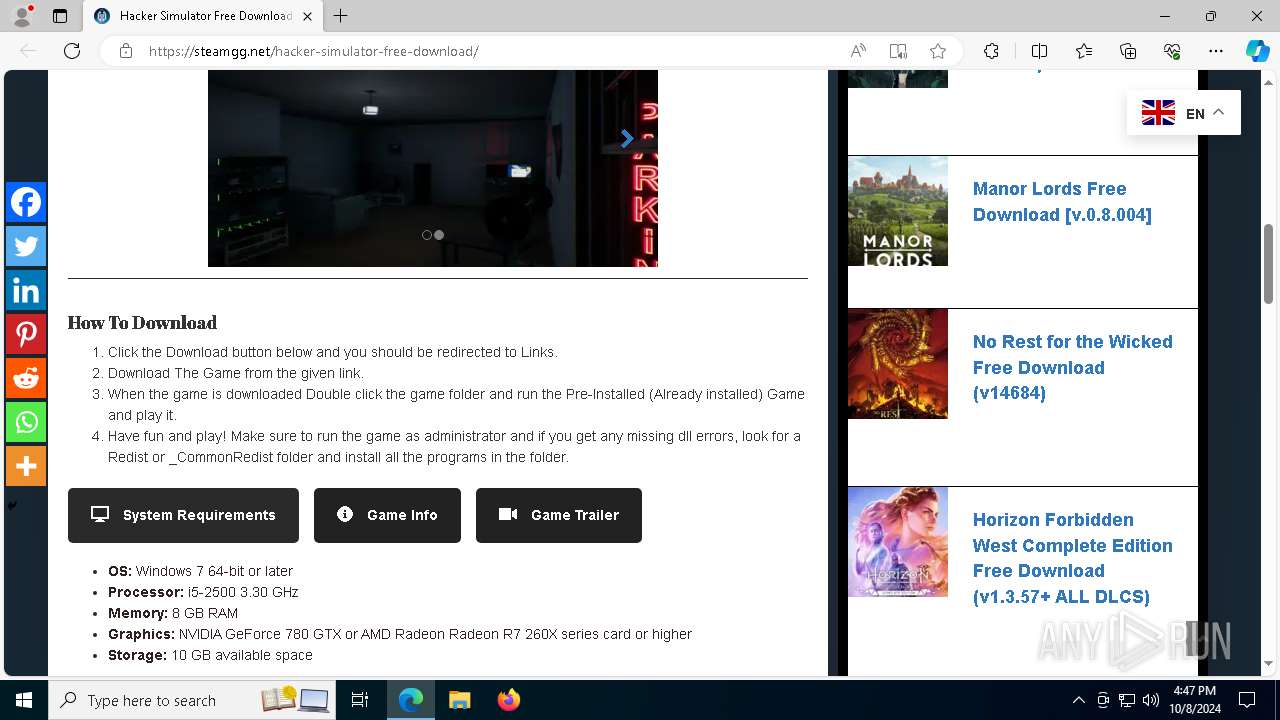The width and height of the screenshot is (1280, 720).
Task: Open Browser essentials
Action: click(x=1172, y=51)
